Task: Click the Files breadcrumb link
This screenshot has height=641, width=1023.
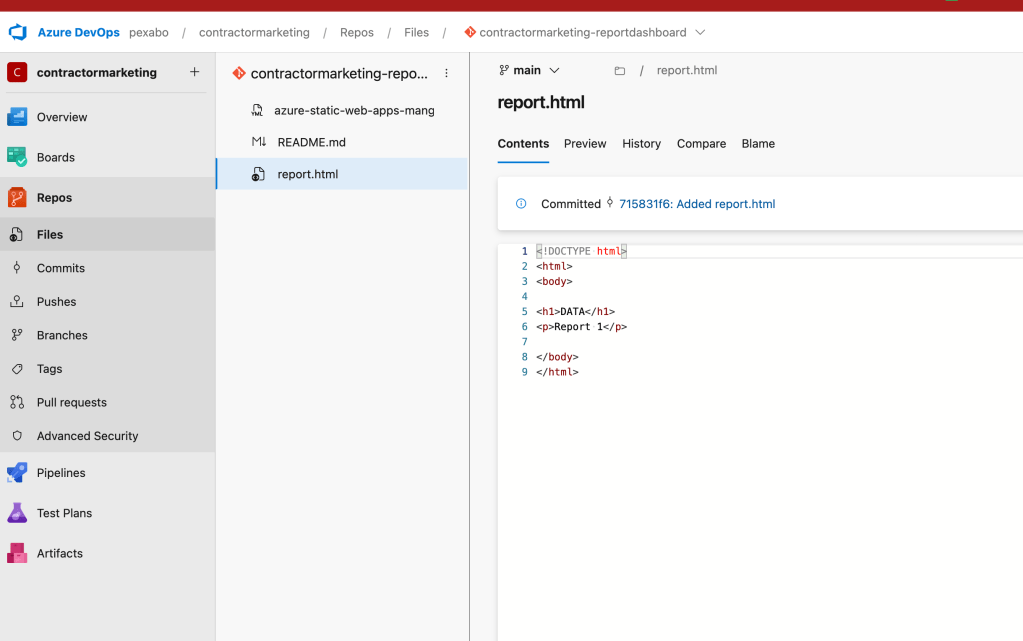Action: 416,32
